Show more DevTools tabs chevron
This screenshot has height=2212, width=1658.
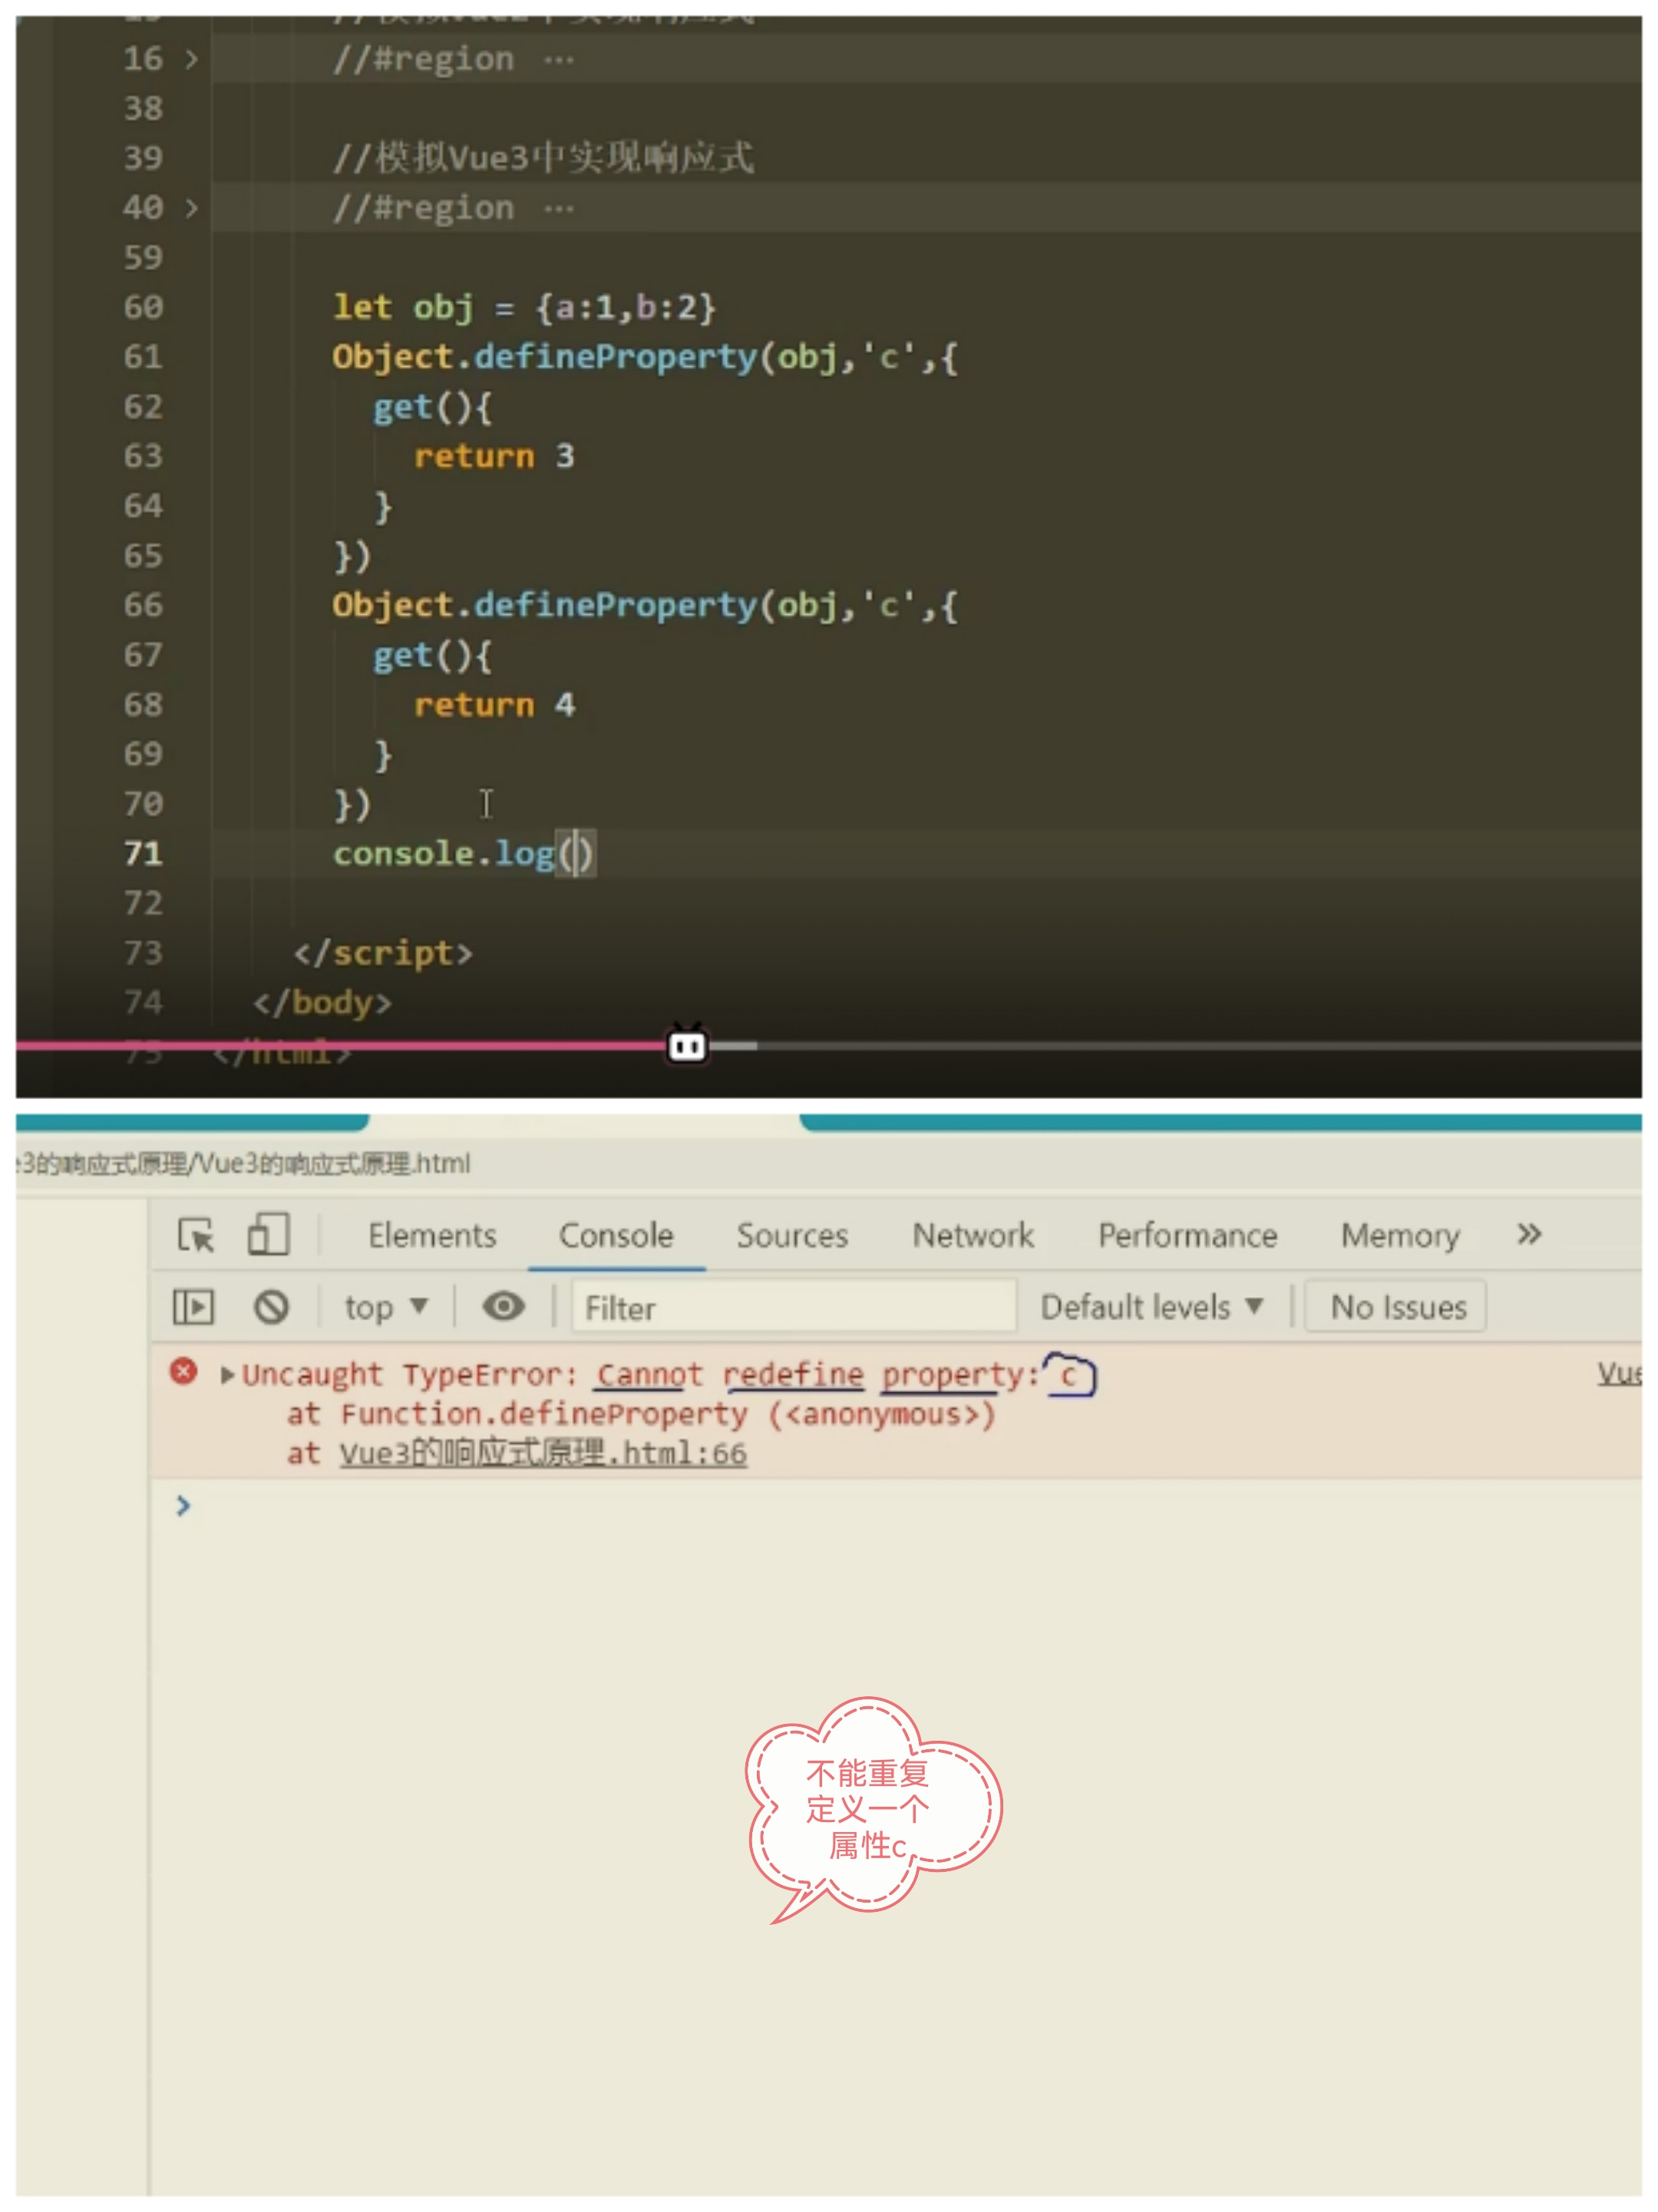tap(1528, 1234)
